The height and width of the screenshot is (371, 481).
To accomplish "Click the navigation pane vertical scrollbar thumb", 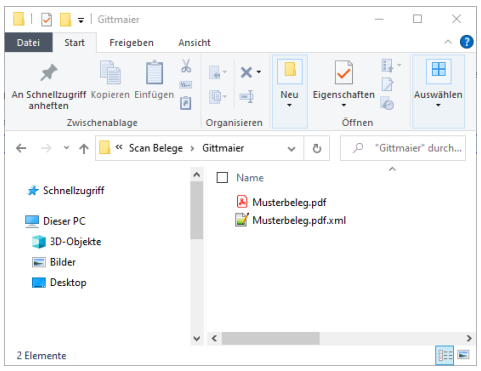I will [x=197, y=210].
